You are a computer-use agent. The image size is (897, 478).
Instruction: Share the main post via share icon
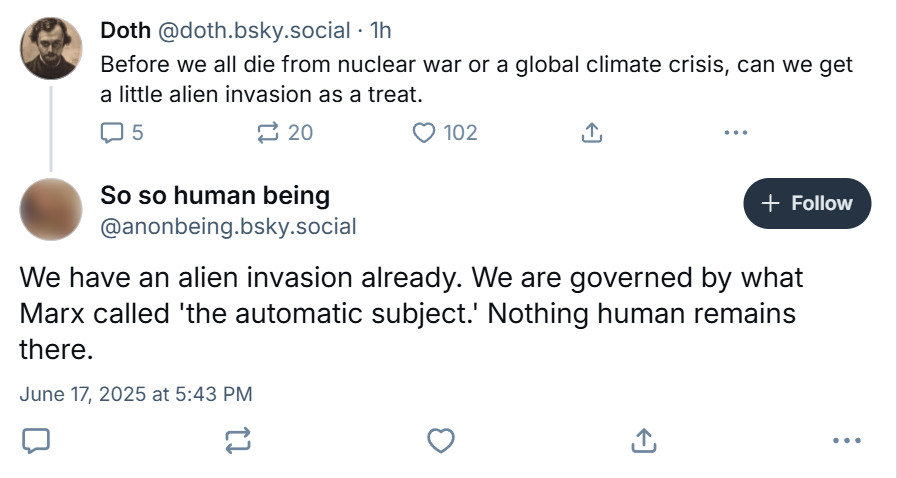[x=644, y=440]
